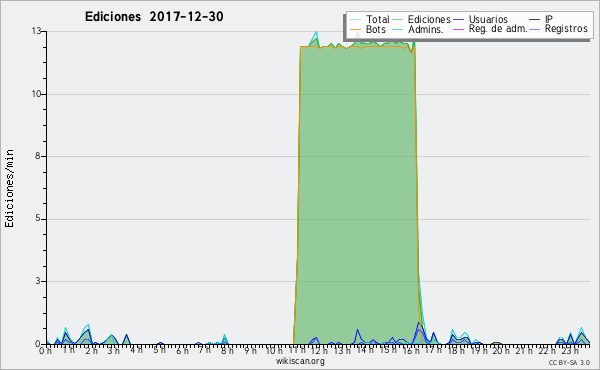Click the magenta Reg. de adm. line swatch
Image resolution: width=600 pixels, height=370 pixels.
coord(458,29)
